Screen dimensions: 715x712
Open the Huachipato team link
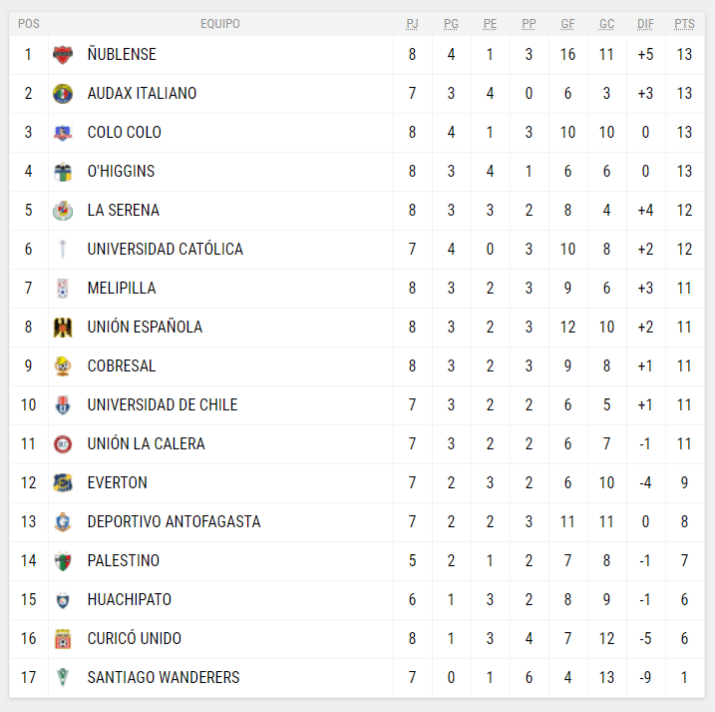129,600
